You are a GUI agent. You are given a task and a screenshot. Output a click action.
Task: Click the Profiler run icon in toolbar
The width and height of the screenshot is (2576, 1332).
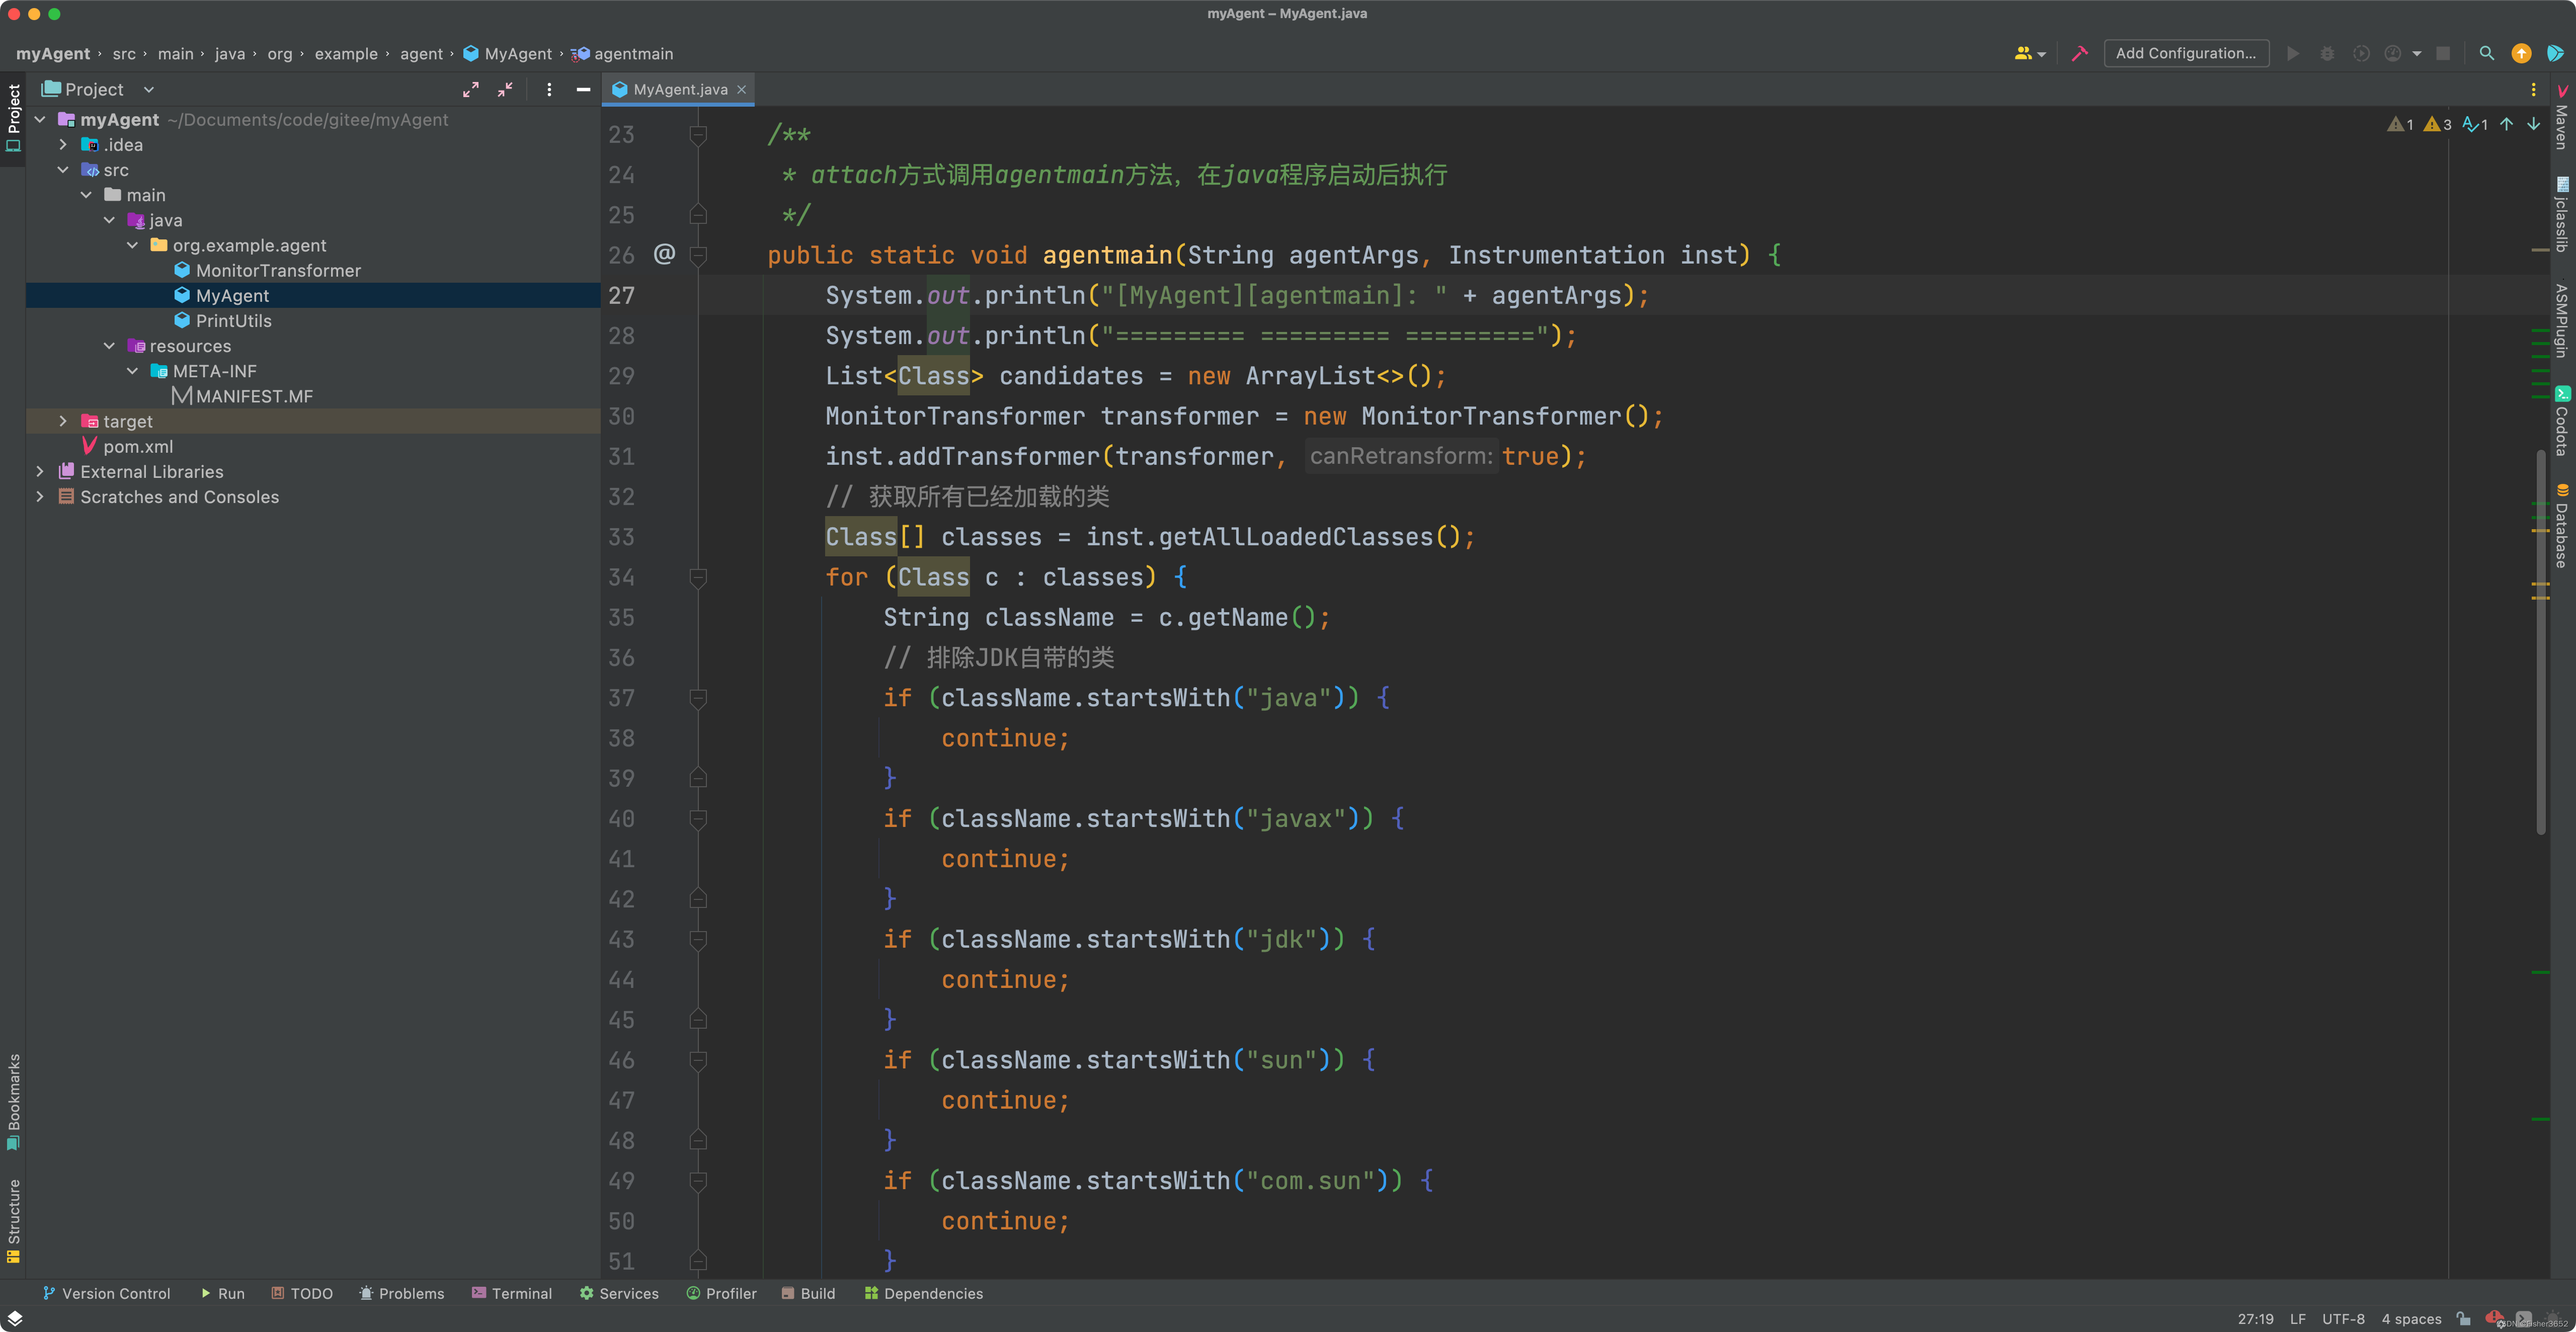tap(2393, 54)
